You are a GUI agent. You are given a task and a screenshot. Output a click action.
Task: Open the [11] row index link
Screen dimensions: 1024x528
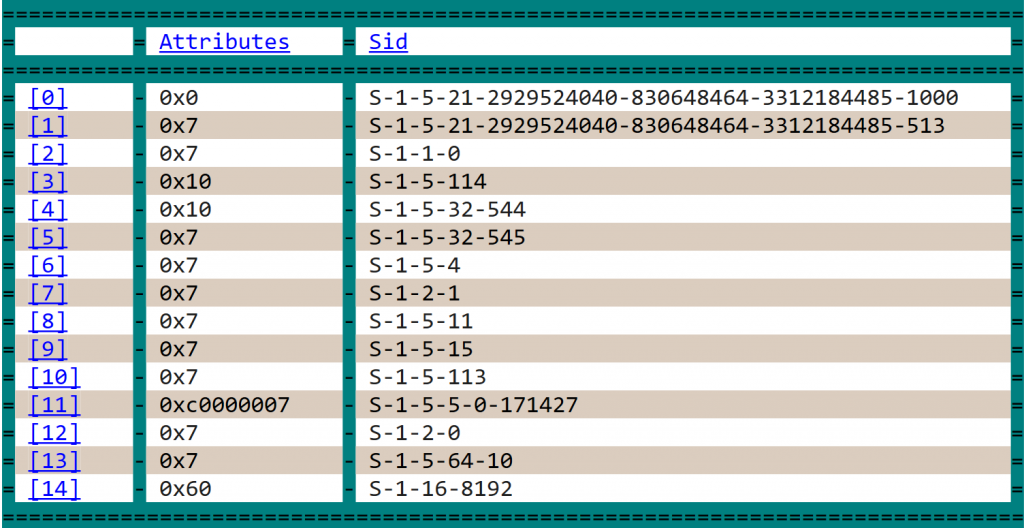tap(54, 406)
